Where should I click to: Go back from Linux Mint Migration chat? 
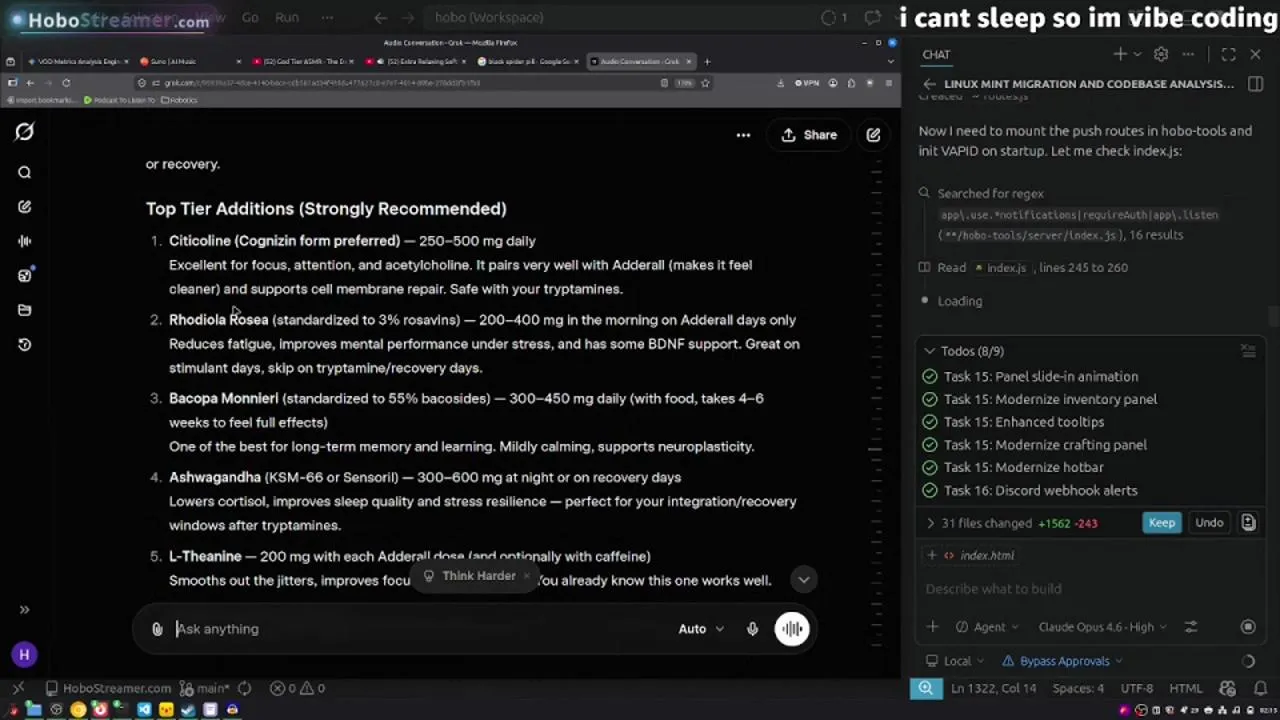(x=929, y=84)
